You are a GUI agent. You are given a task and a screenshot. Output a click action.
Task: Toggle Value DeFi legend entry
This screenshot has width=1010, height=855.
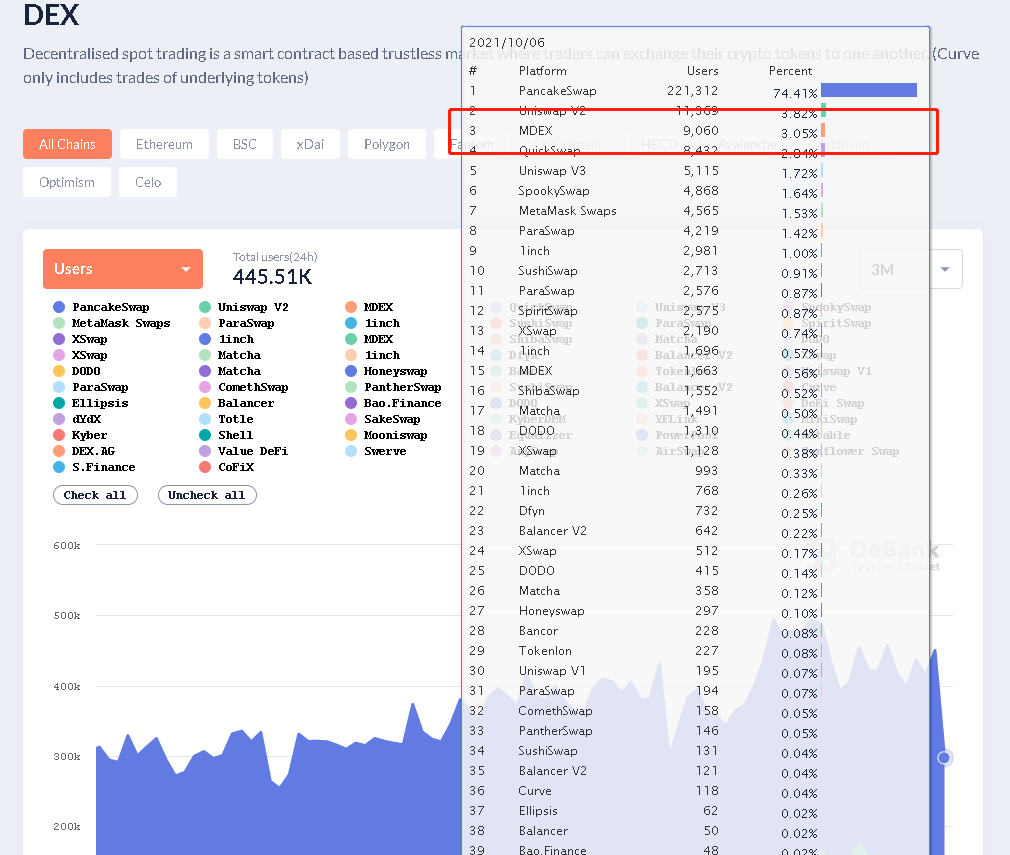point(243,451)
